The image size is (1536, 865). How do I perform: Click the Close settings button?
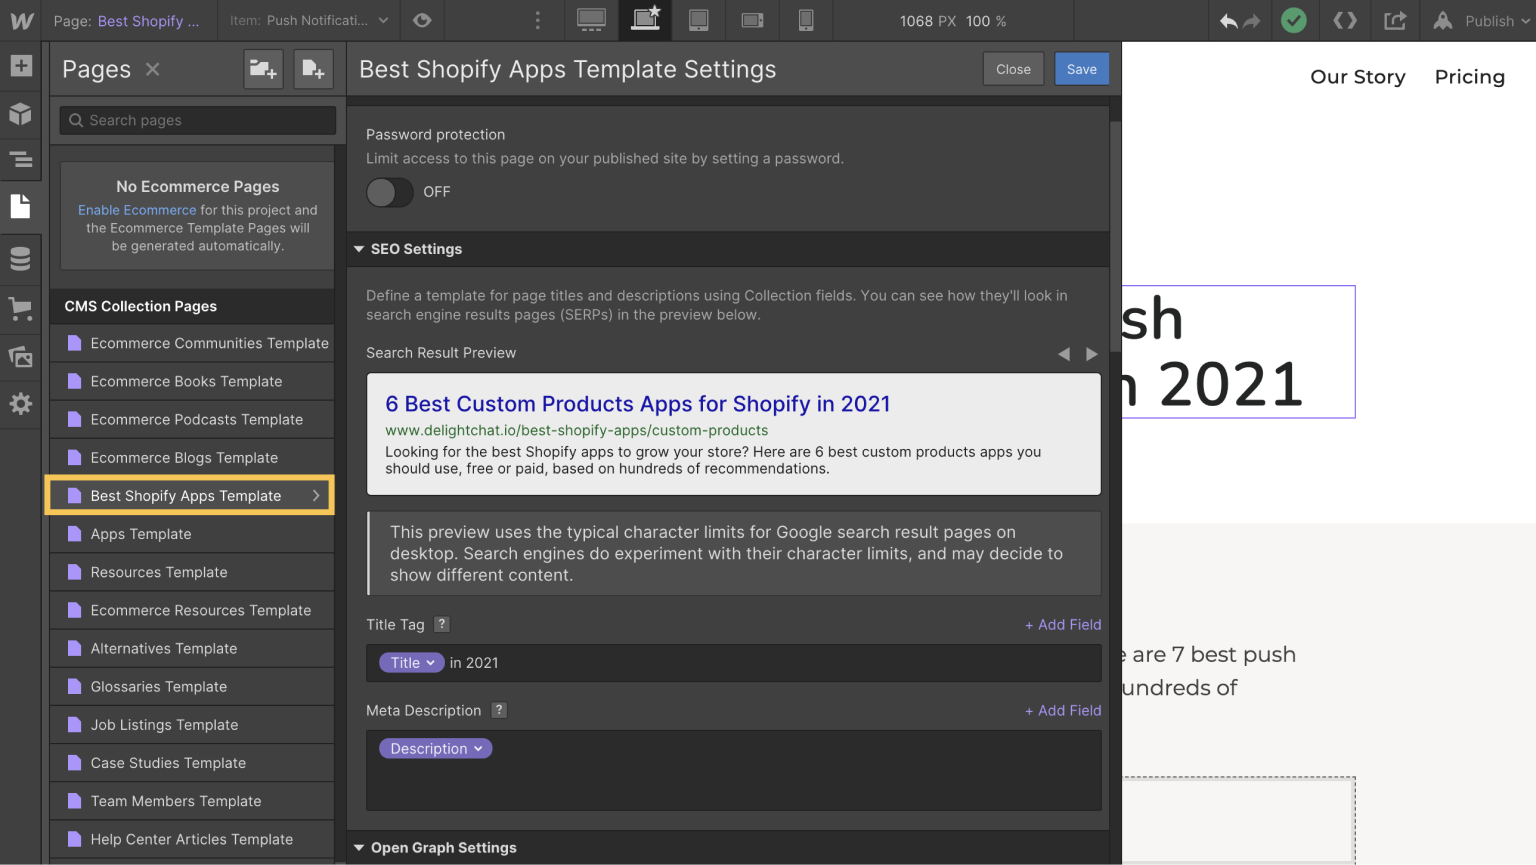[x=1013, y=69]
